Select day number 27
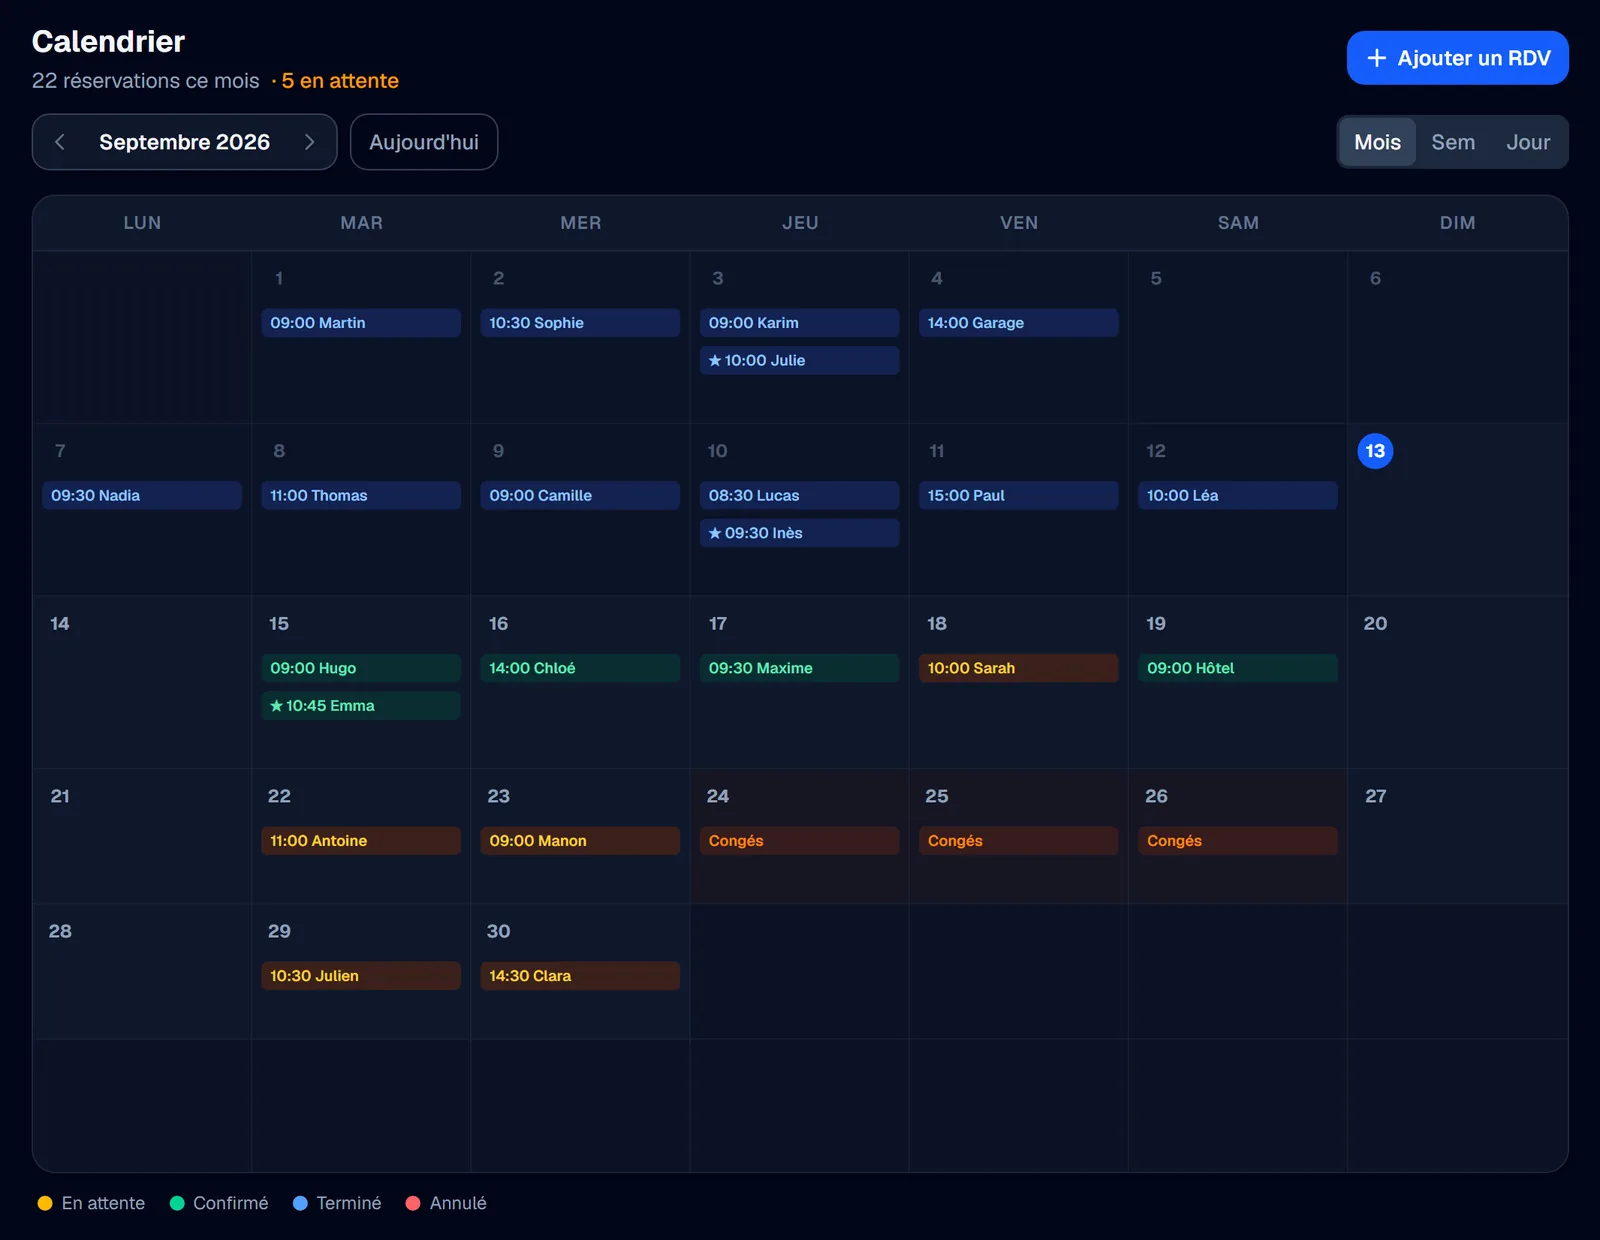1600x1240 pixels. pyautogui.click(x=1376, y=797)
